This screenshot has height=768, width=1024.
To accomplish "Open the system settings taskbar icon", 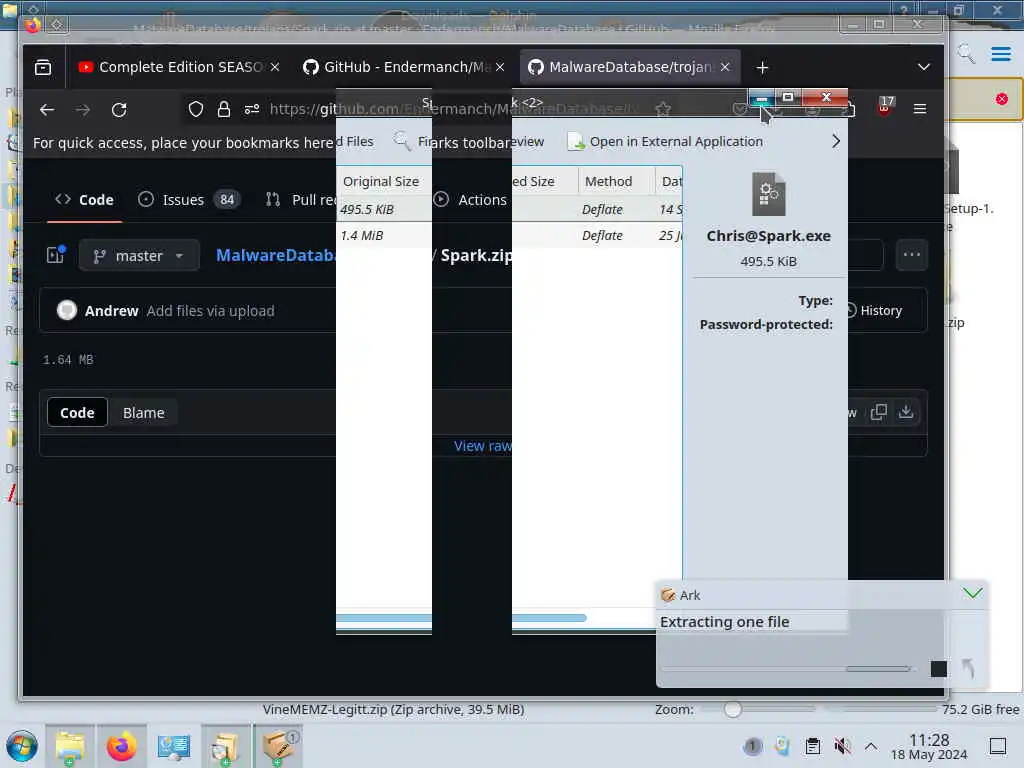I will 174,746.
